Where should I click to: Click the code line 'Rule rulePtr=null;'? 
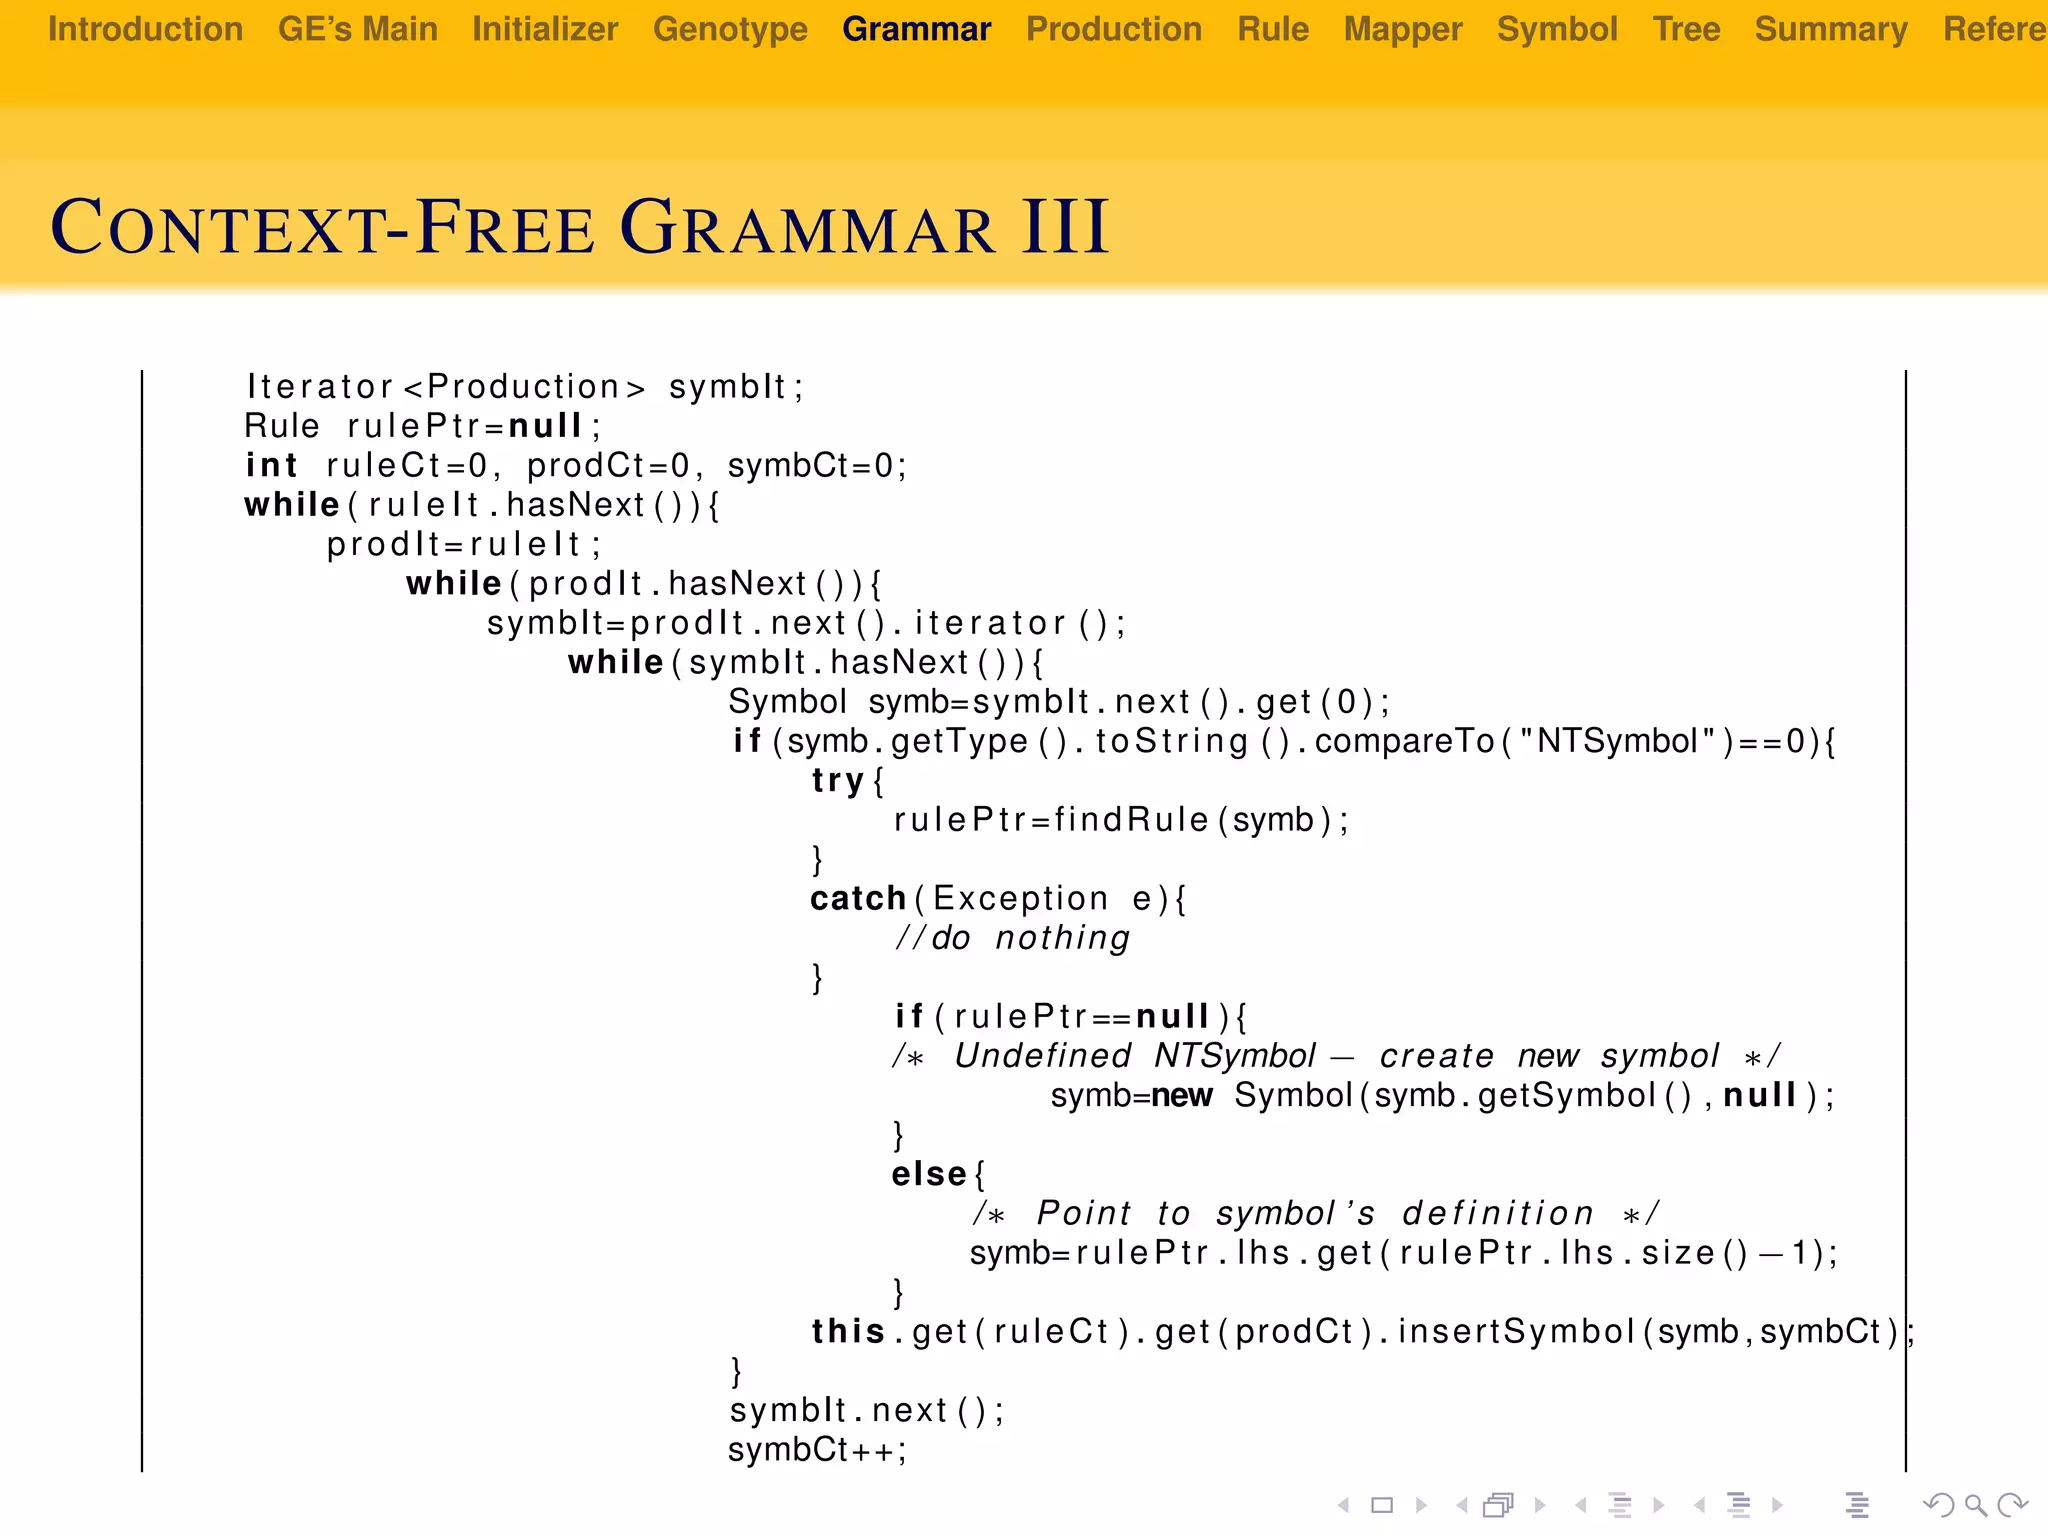423,426
